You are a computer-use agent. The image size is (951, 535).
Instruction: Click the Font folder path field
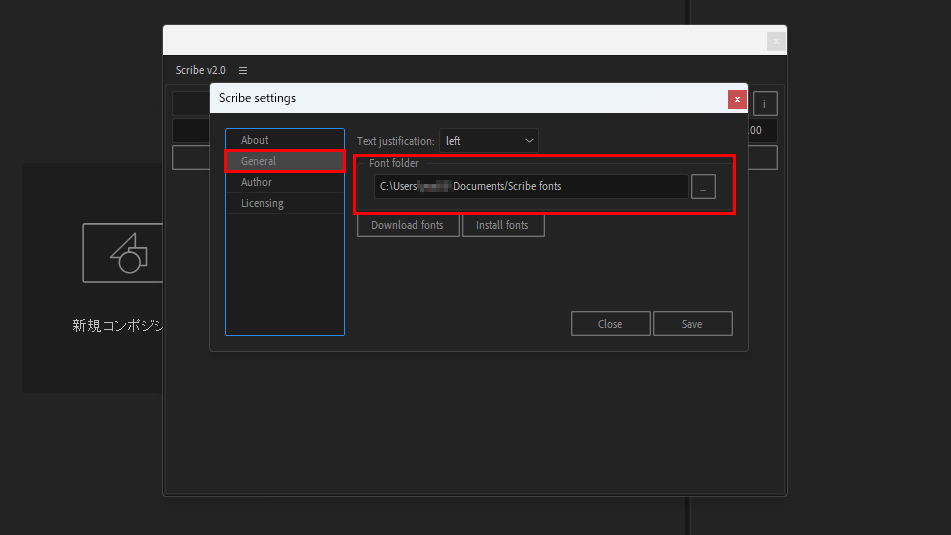tap(531, 186)
